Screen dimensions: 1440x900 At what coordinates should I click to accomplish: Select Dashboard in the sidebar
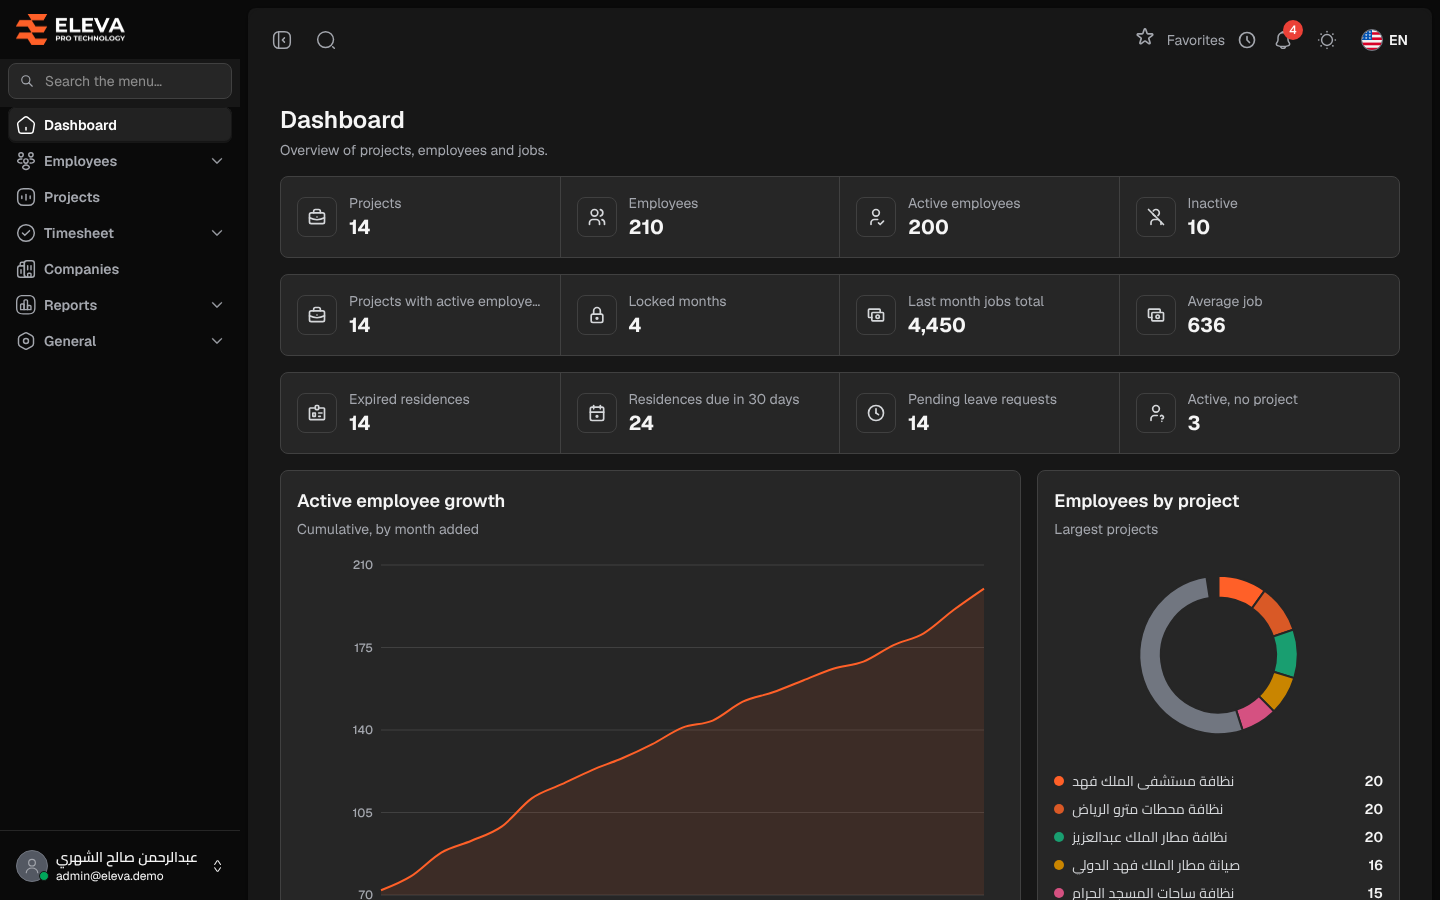pos(120,125)
